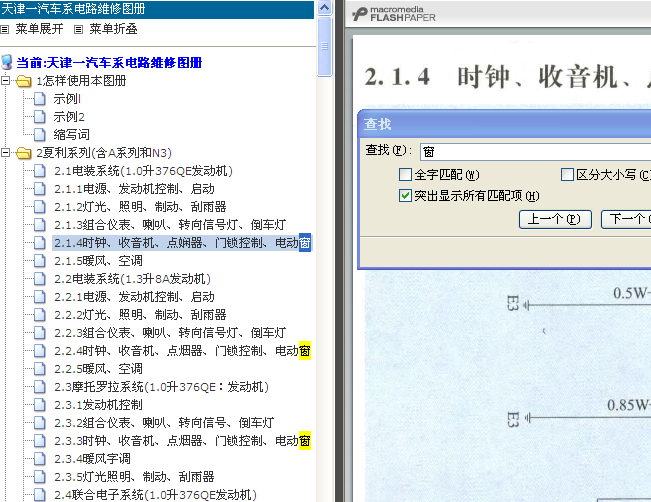Click page icon beside 2.2.1电源
651x502 pixels.
click(x=40, y=296)
